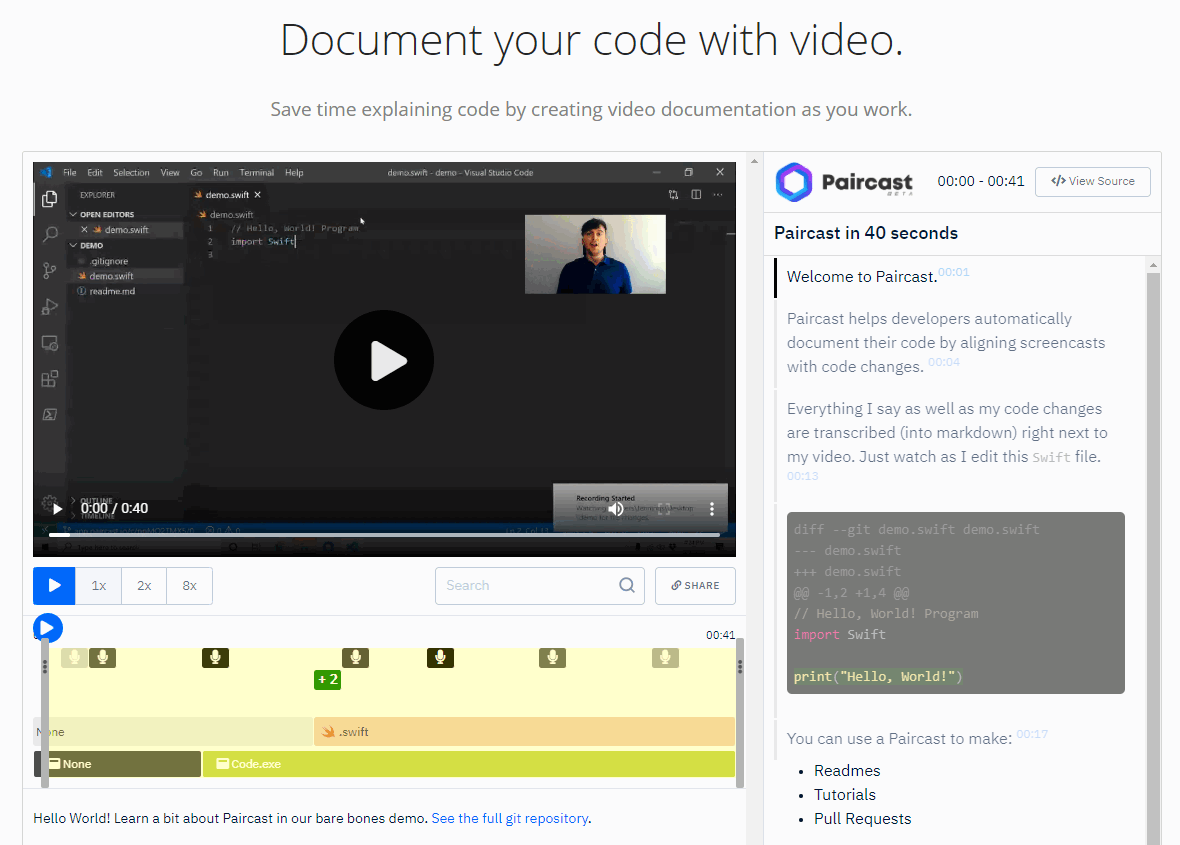Open the File menu in the video's VS Code

pyautogui.click(x=69, y=172)
